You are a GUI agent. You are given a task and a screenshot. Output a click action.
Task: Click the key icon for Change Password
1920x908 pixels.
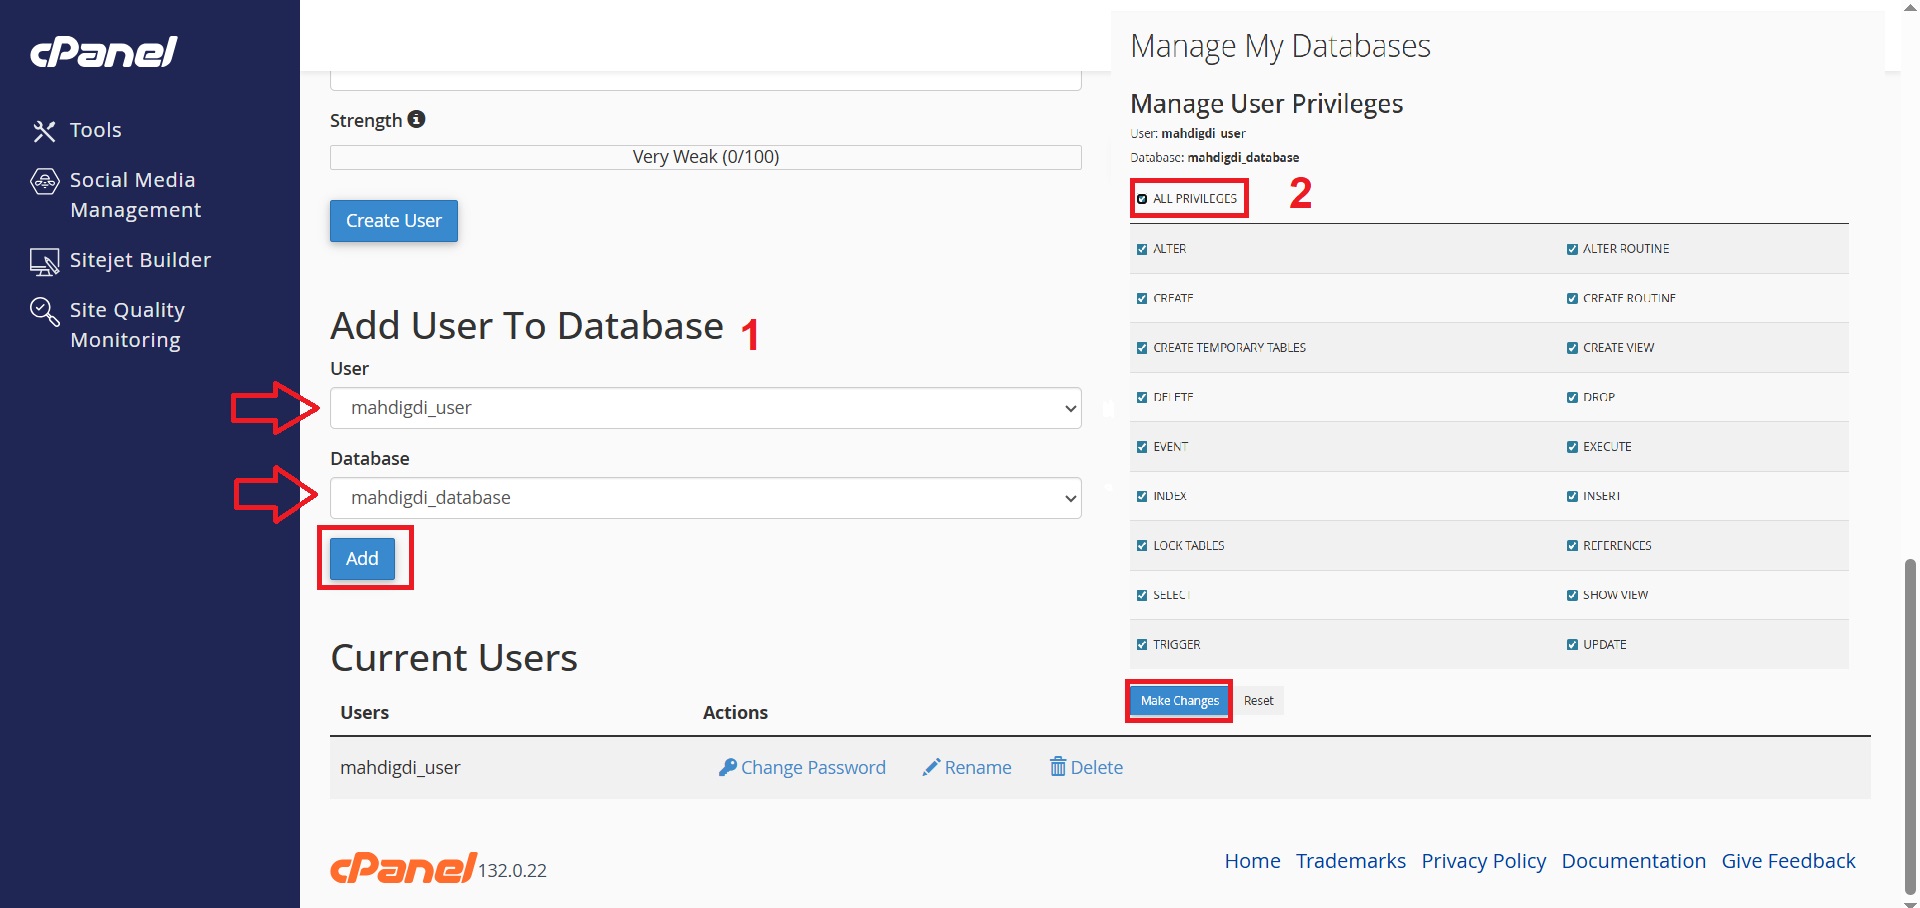[x=728, y=767]
